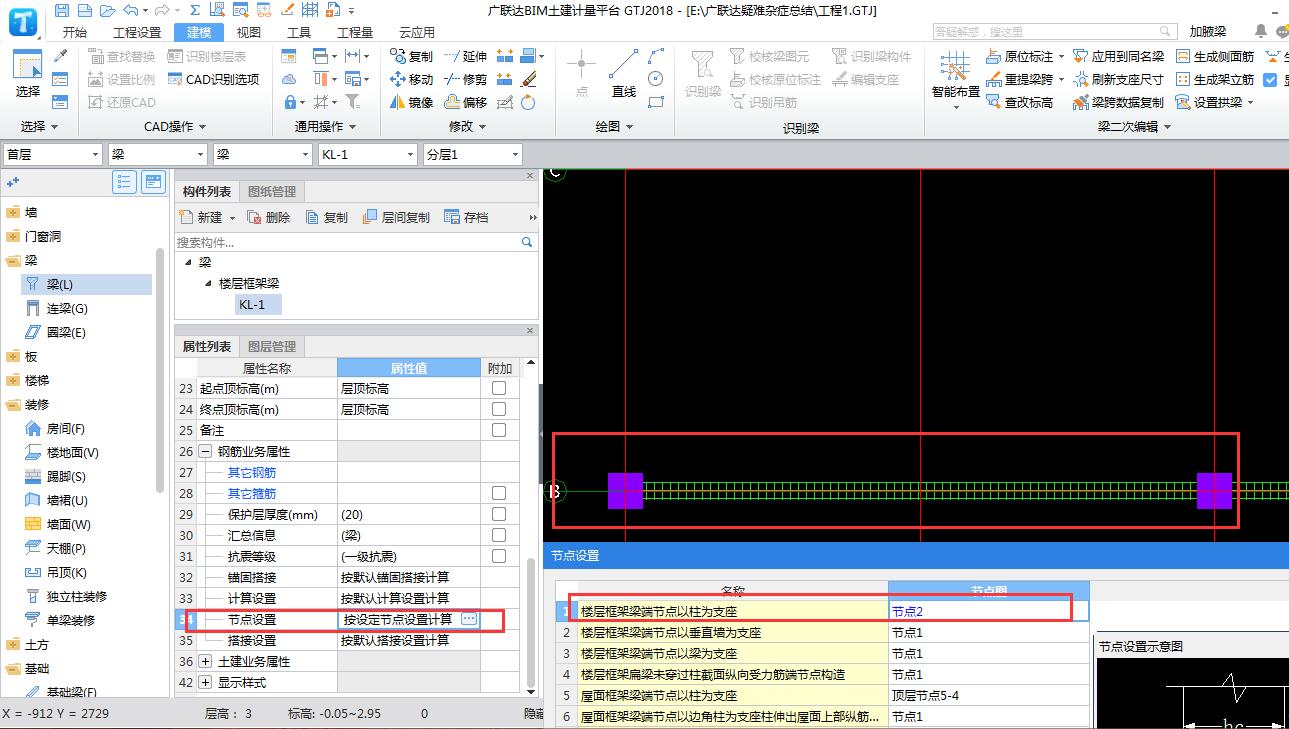1289x729 pixels.
Task: Click the 修剪 trim tool
Action: 466,79
